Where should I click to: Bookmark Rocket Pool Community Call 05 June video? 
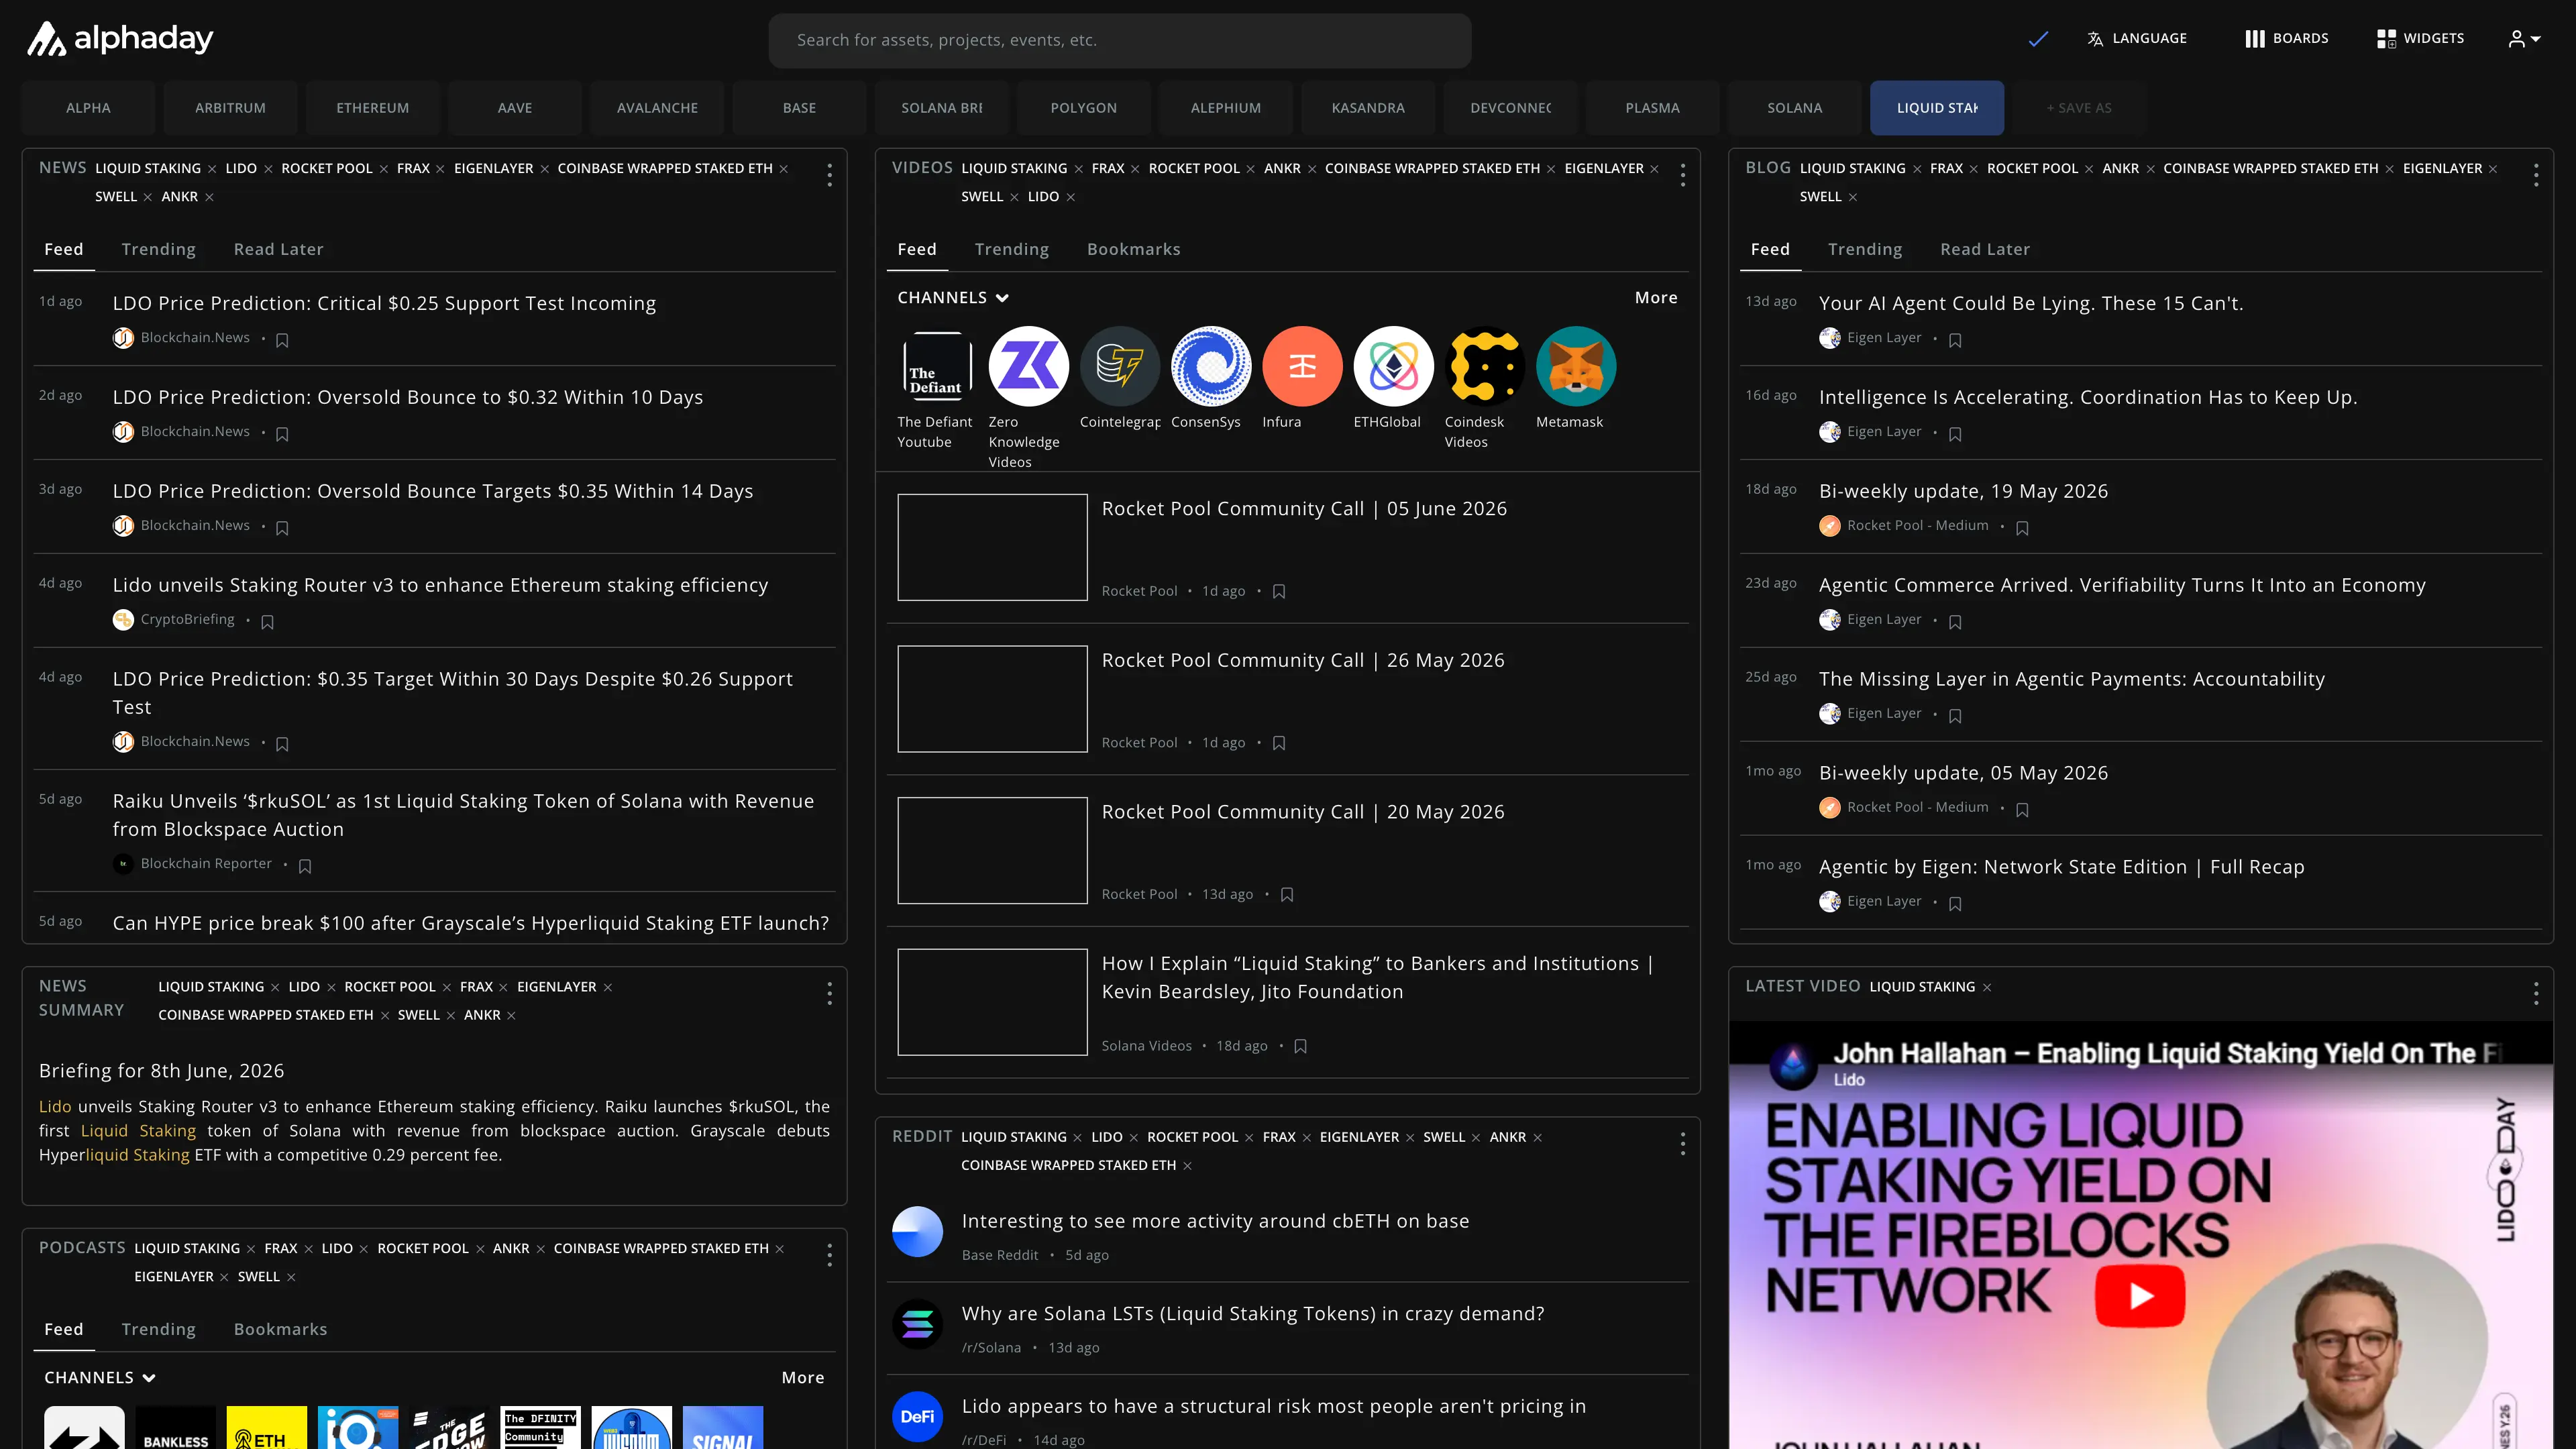click(1279, 592)
